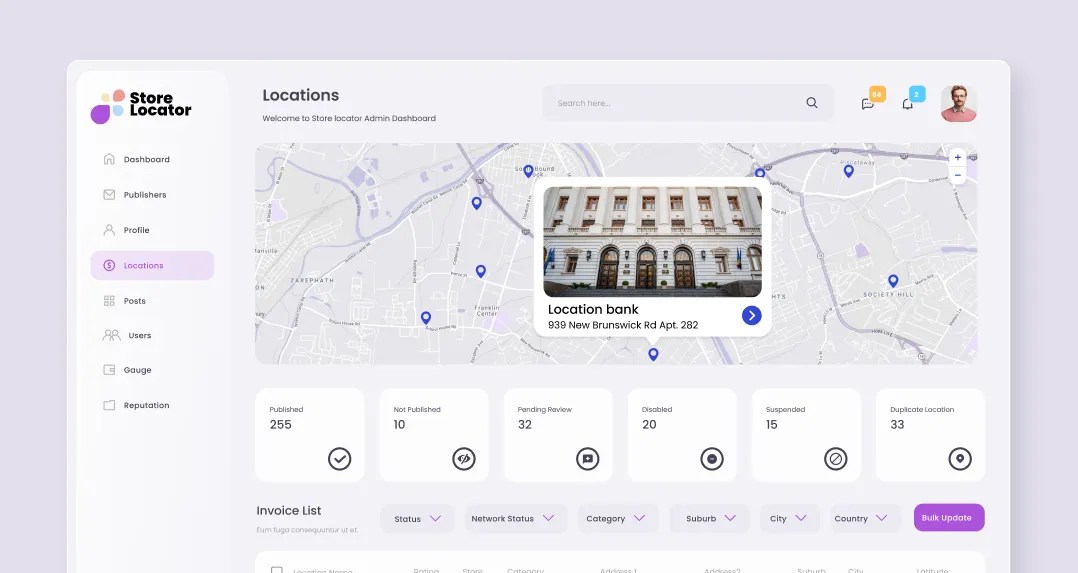Click the map pin below the bank popup
Viewport: 1078px width, 573px height.
click(653, 354)
